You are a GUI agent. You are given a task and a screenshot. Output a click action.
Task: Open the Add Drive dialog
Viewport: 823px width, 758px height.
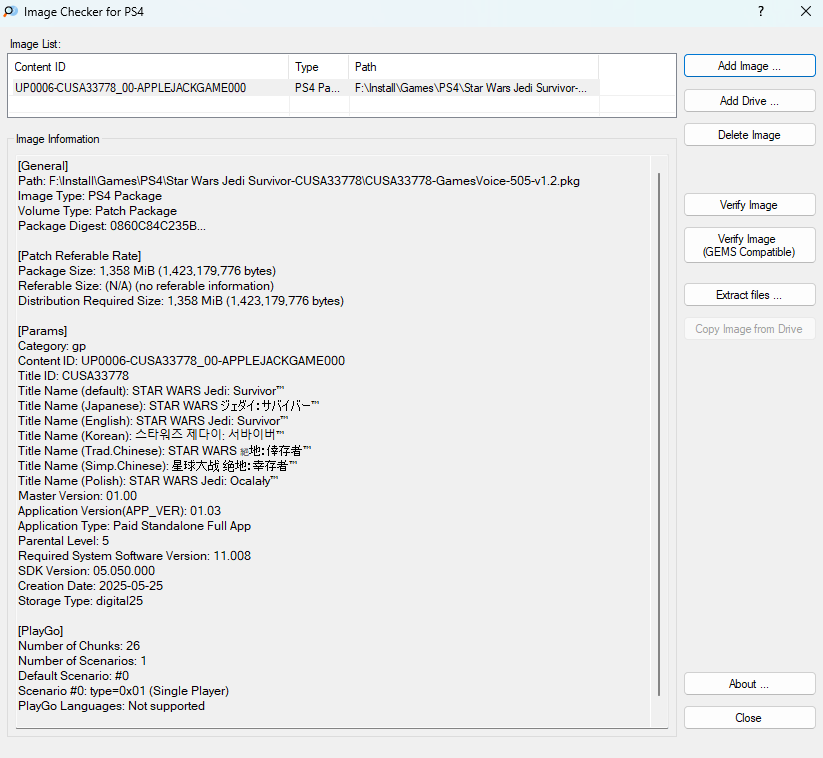pos(749,101)
